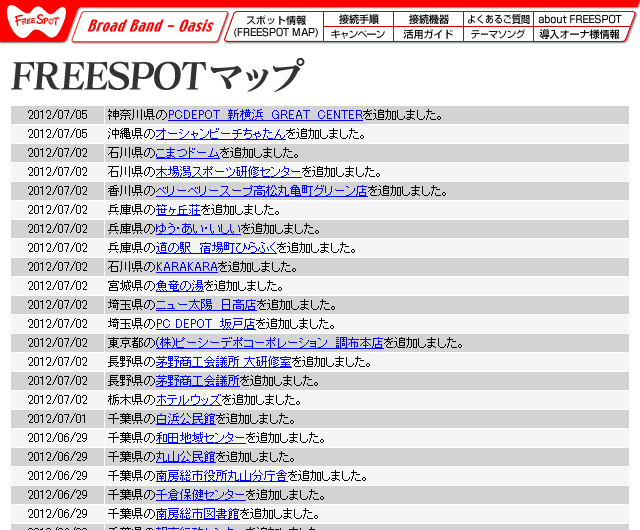Open about FREESPOT menu item

581,19
